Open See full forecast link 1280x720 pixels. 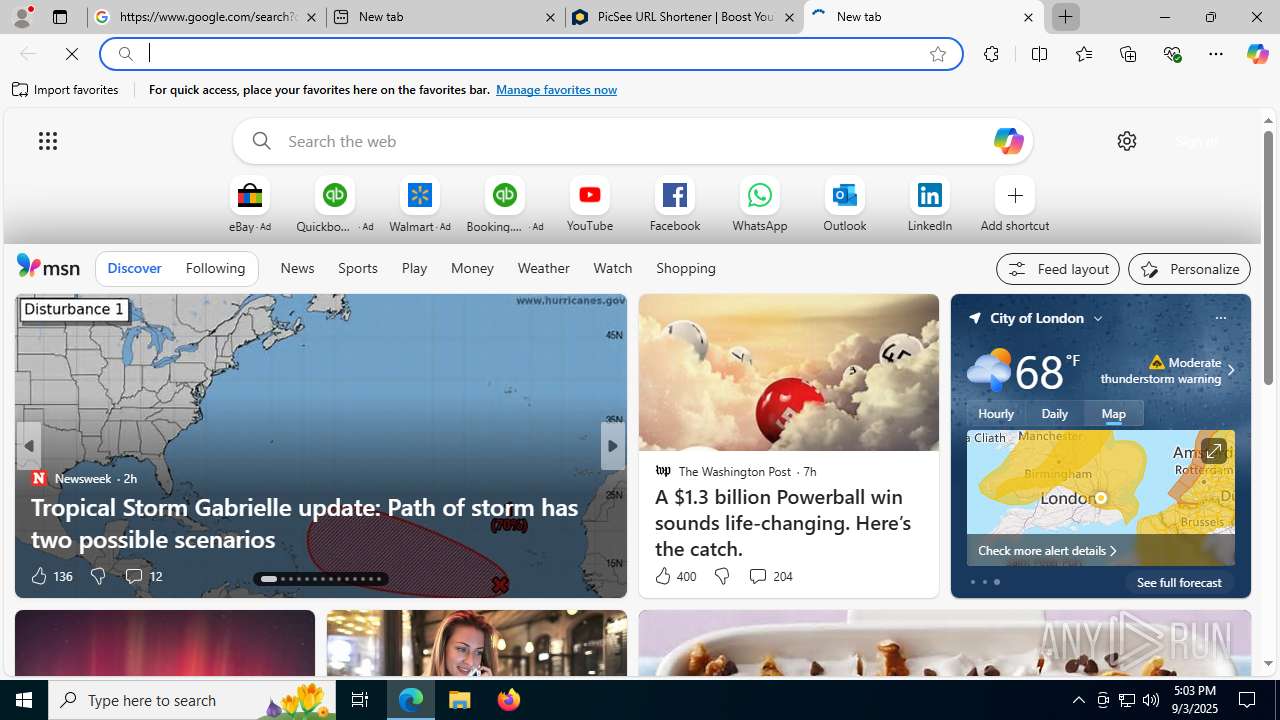[x=1179, y=582]
